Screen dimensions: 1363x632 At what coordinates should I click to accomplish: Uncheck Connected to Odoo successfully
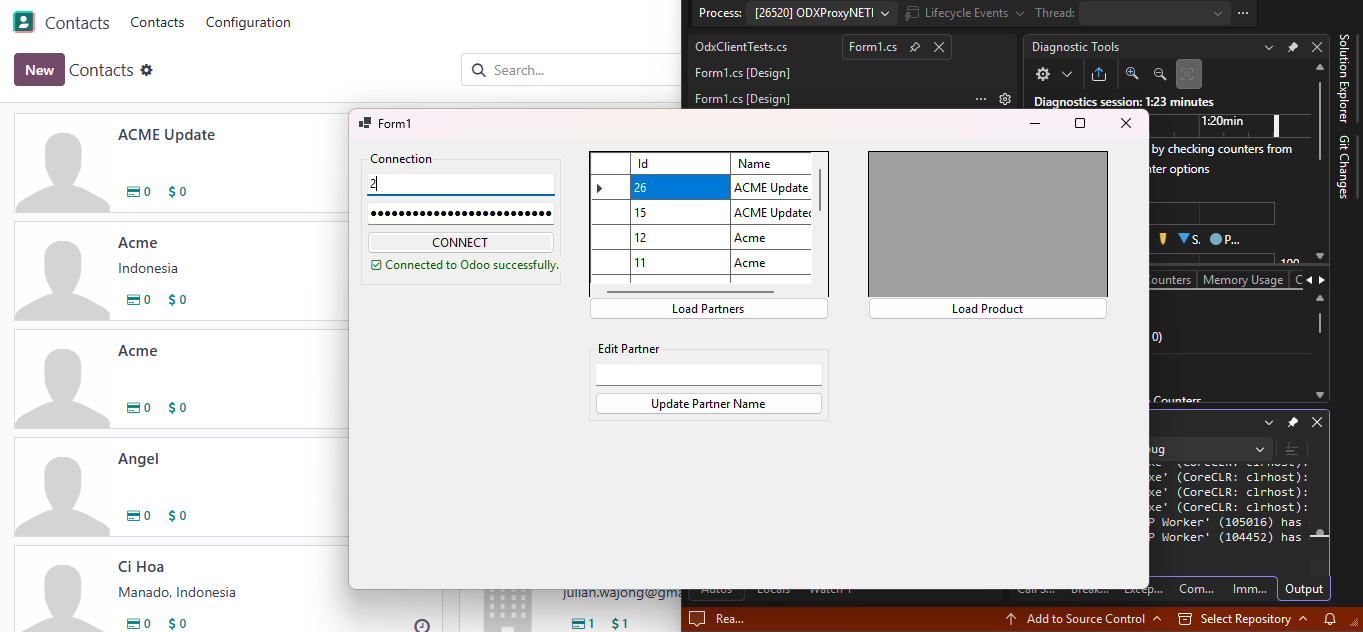pyautogui.click(x=377, y=264)
